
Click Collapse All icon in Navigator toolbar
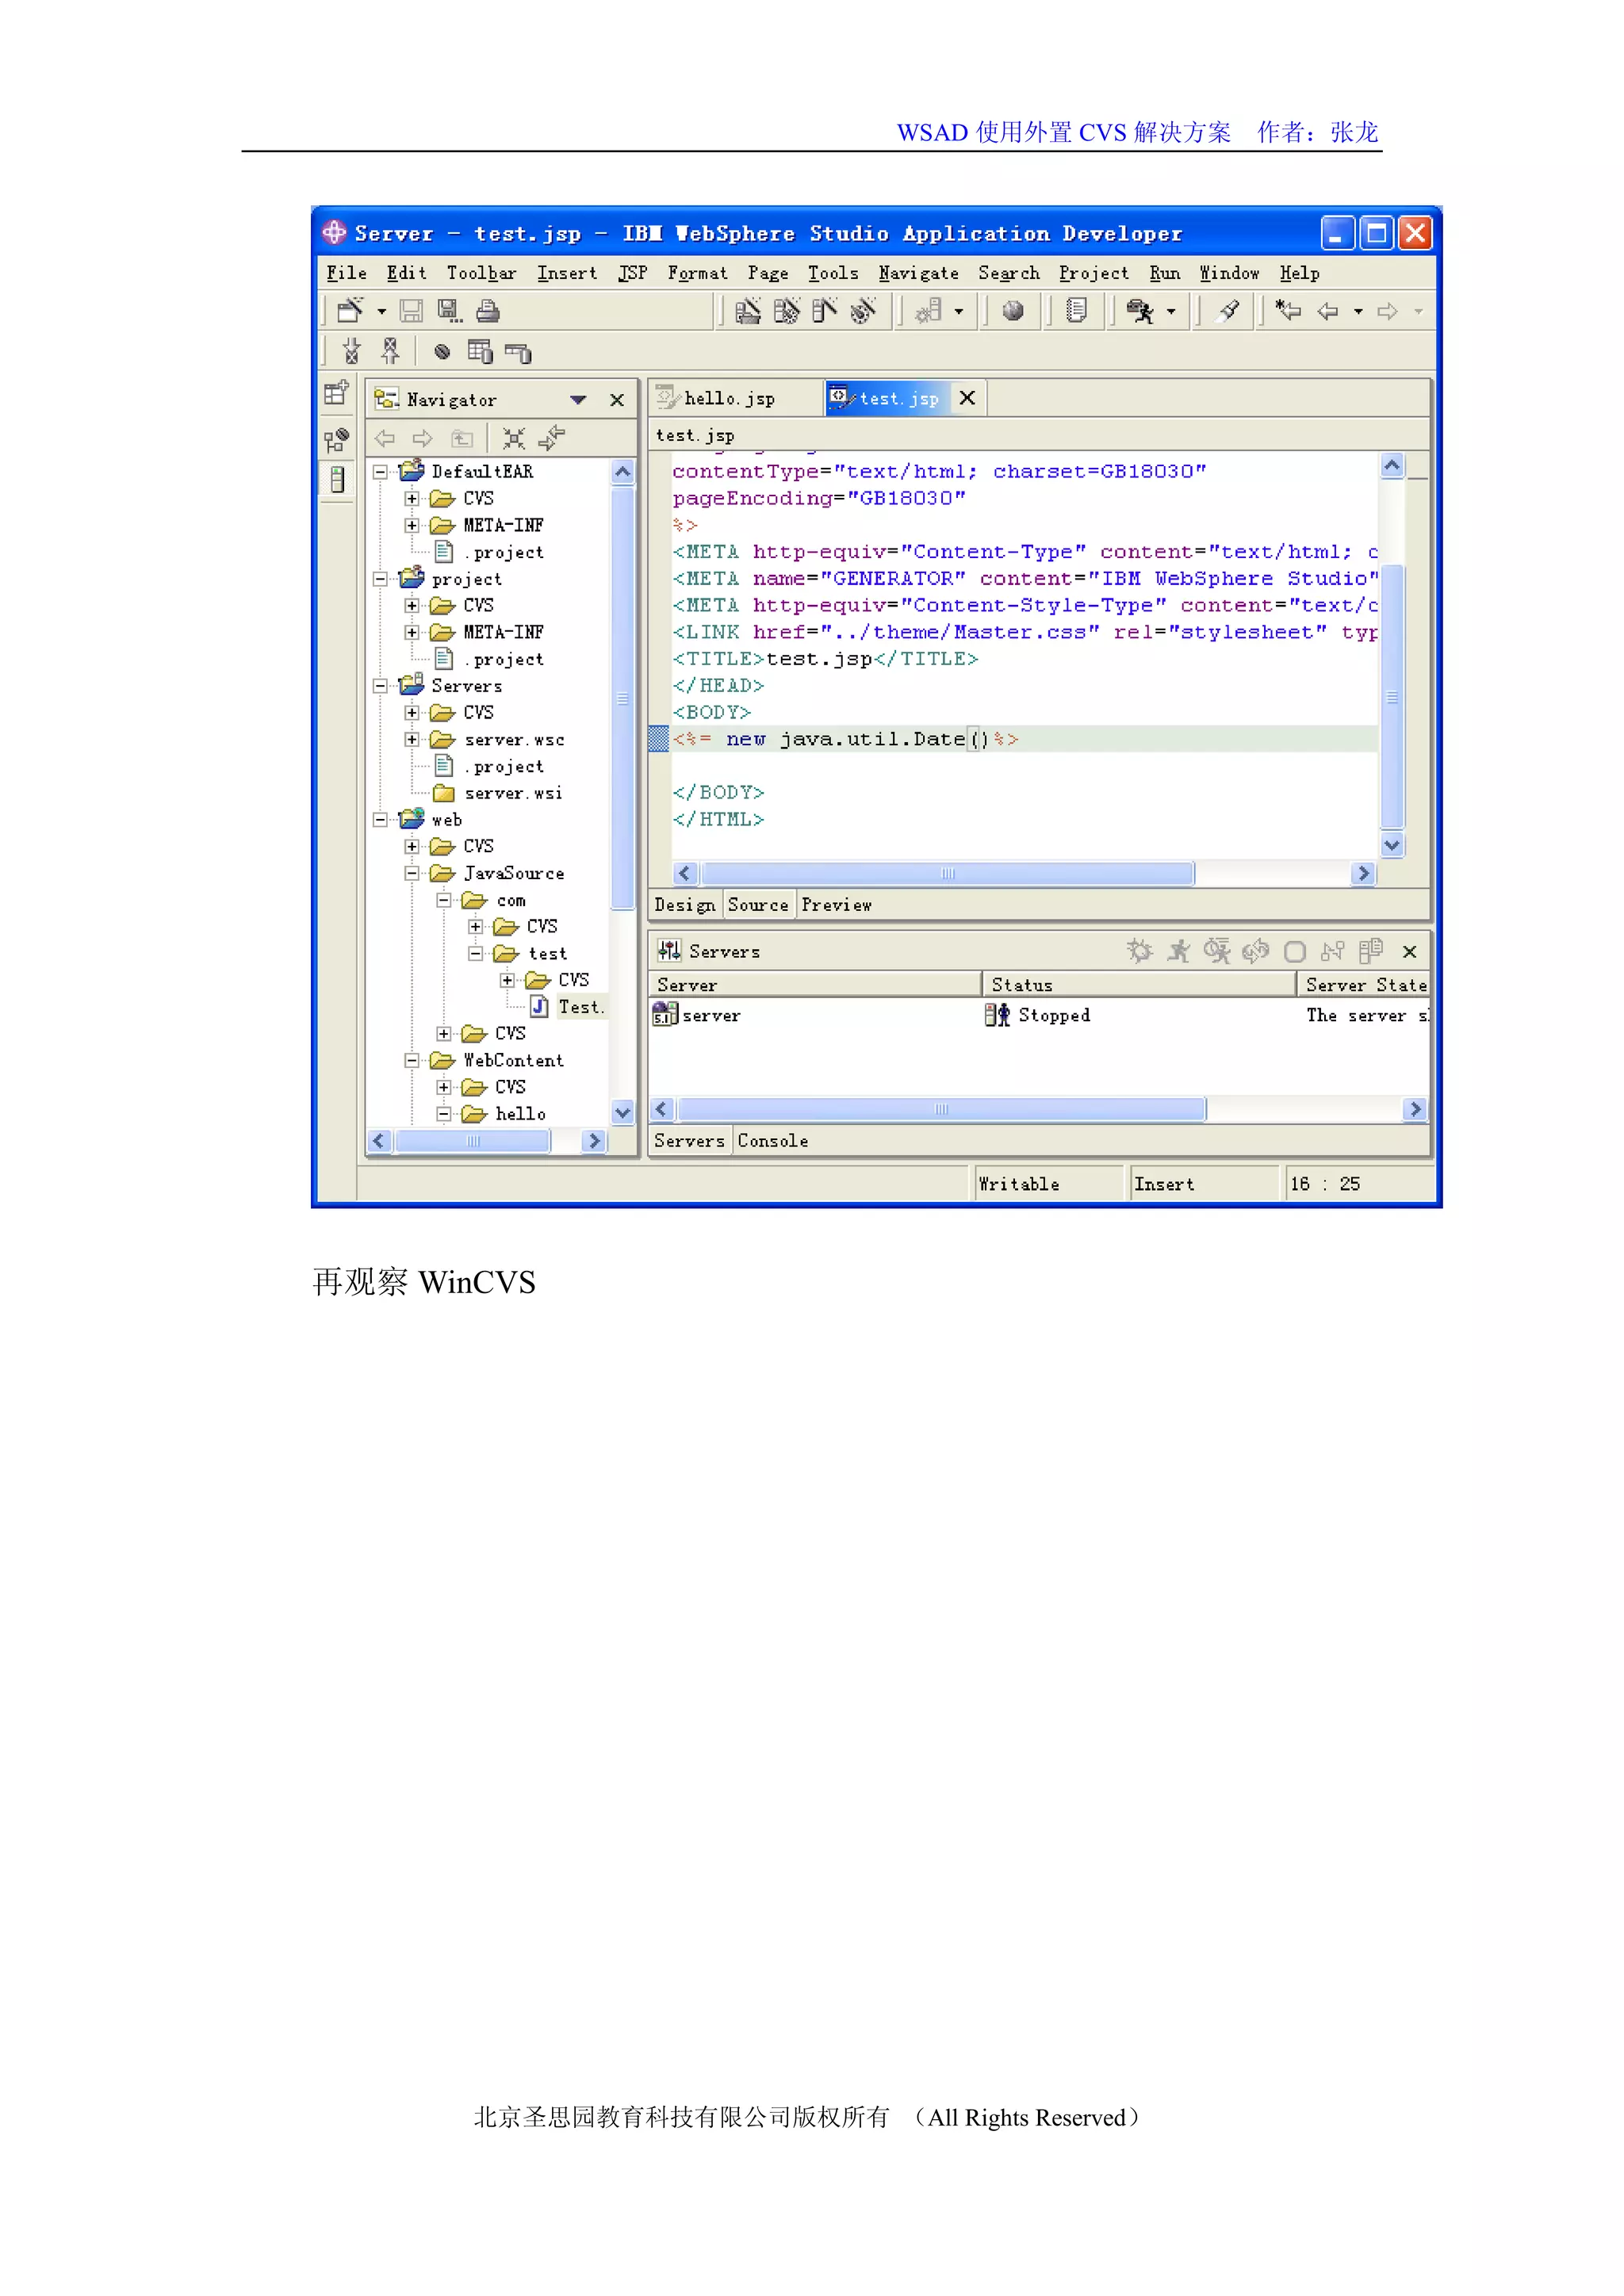click(513, 438)
